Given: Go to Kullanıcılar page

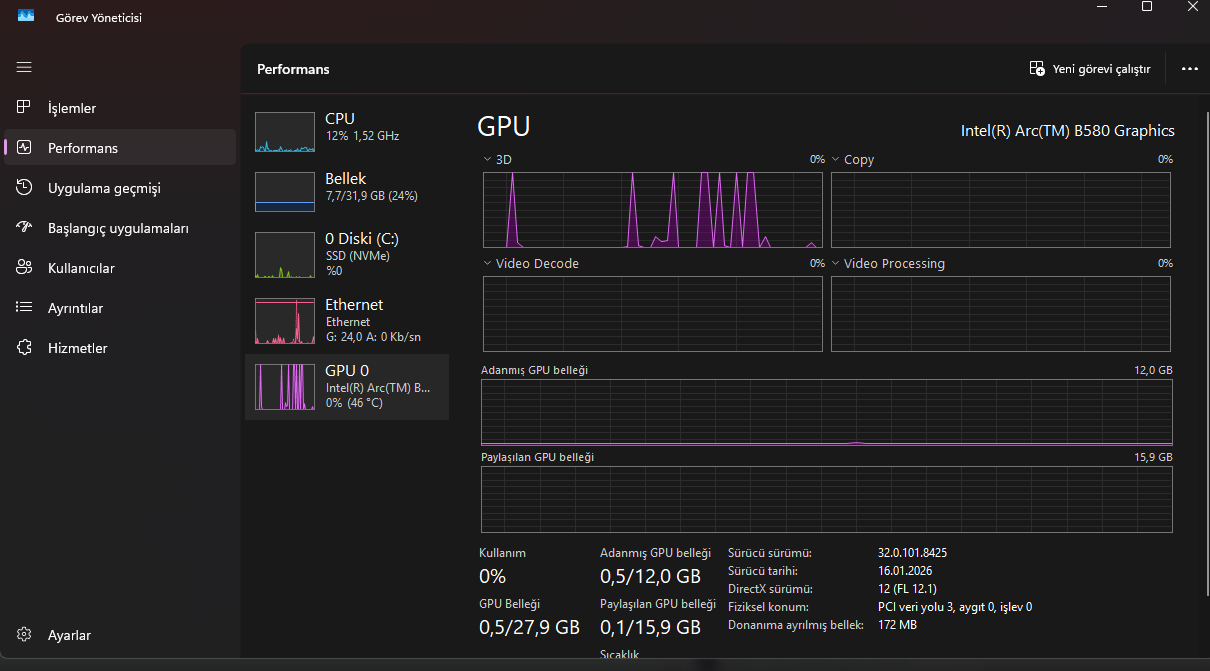Looking at the screenshot, I should click(x=120, y=267).
